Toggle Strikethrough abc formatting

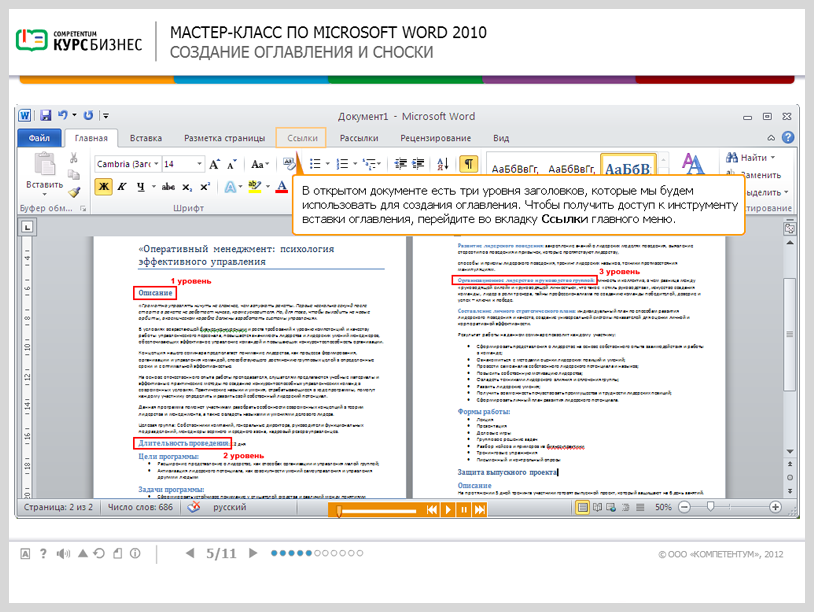[168, 187]
